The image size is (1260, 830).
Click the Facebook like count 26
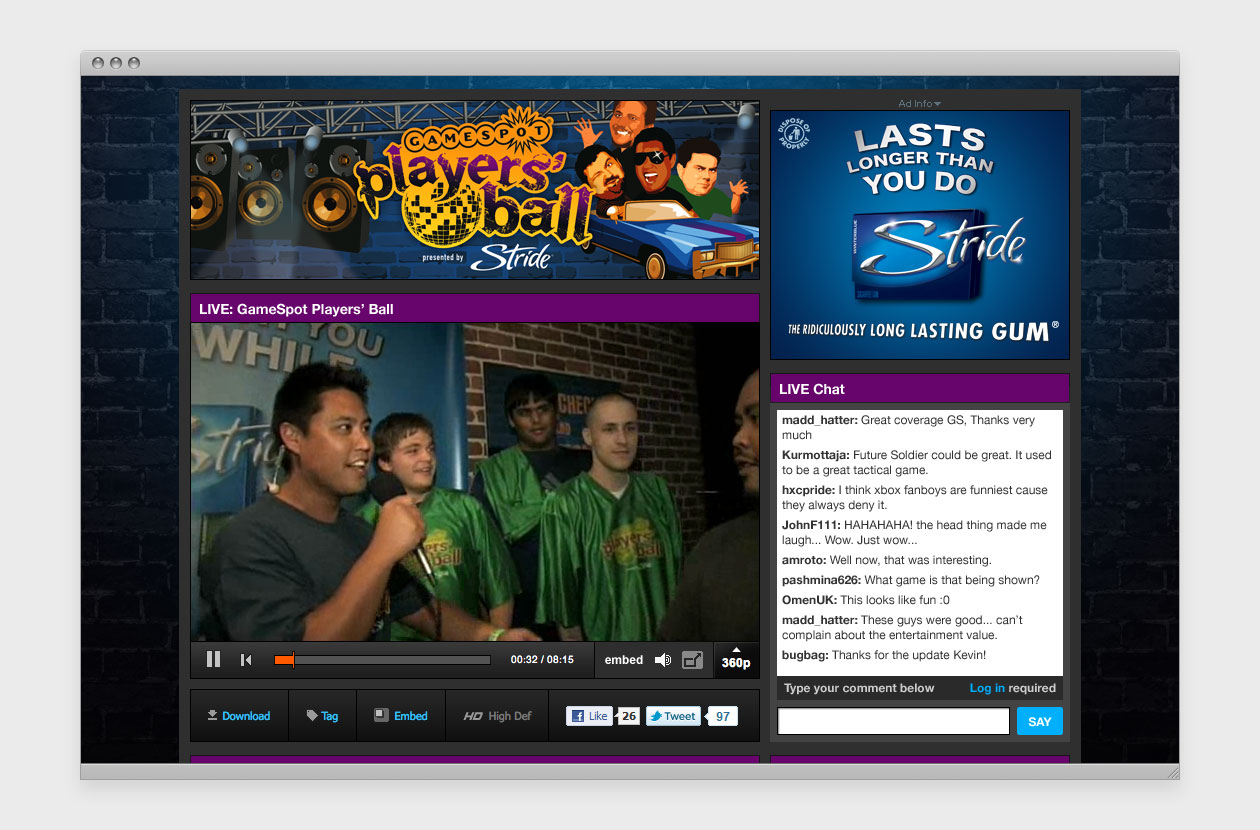pyautogui.click(x=629, y=716)
